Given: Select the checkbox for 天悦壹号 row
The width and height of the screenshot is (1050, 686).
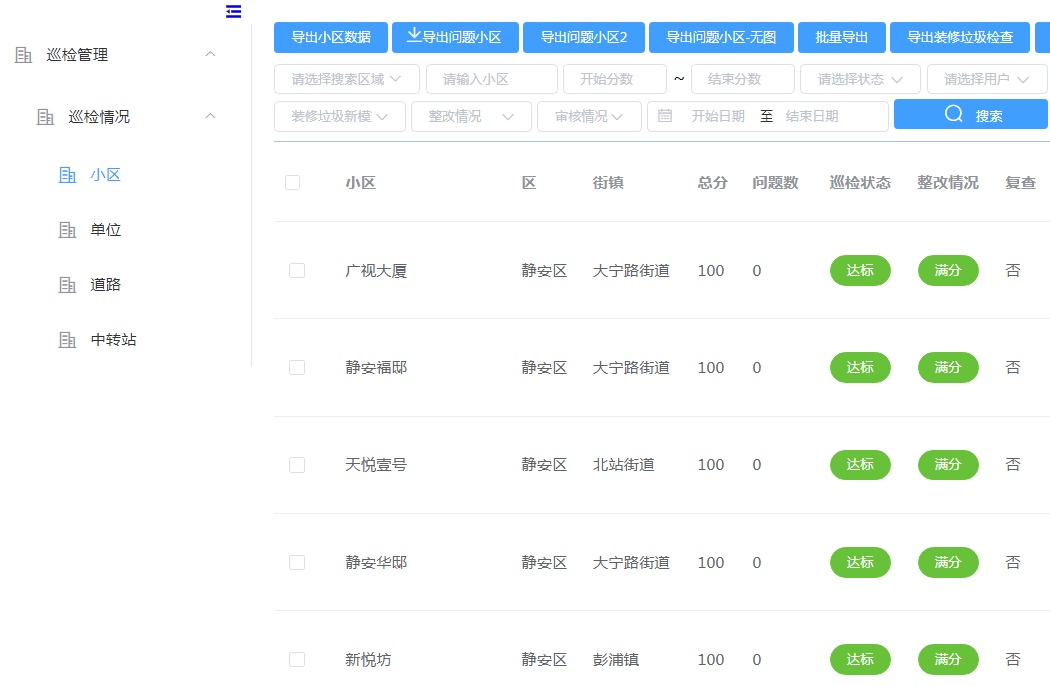Looking at the screenshot, I should click(x=296, y=465).
